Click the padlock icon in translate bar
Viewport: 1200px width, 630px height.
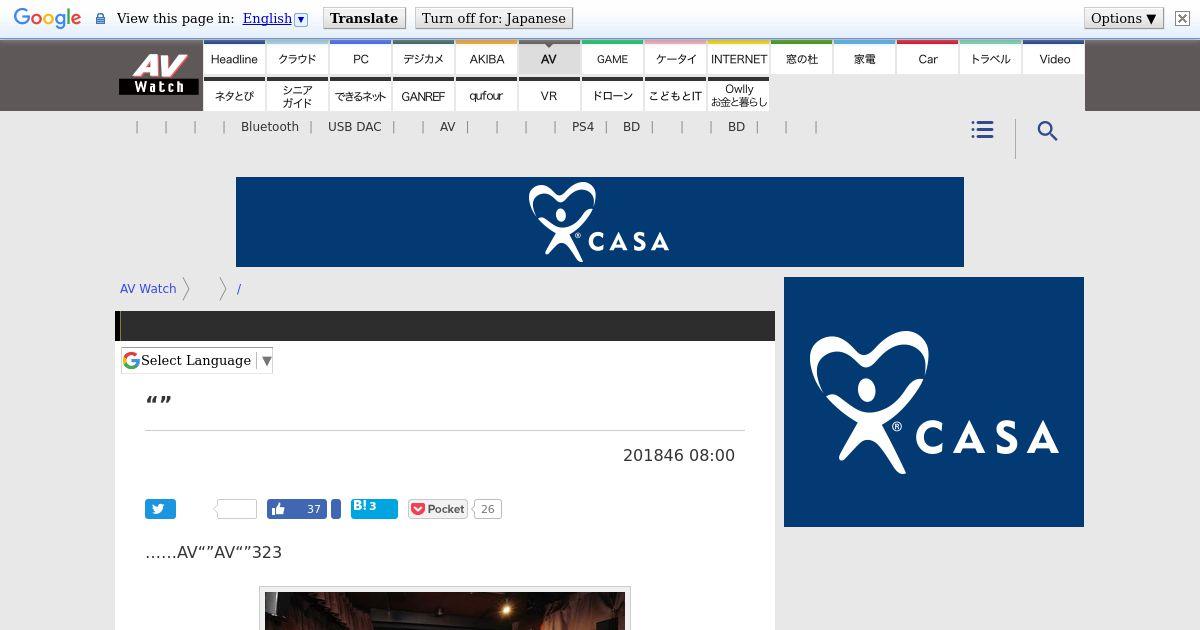pos(100,19)
